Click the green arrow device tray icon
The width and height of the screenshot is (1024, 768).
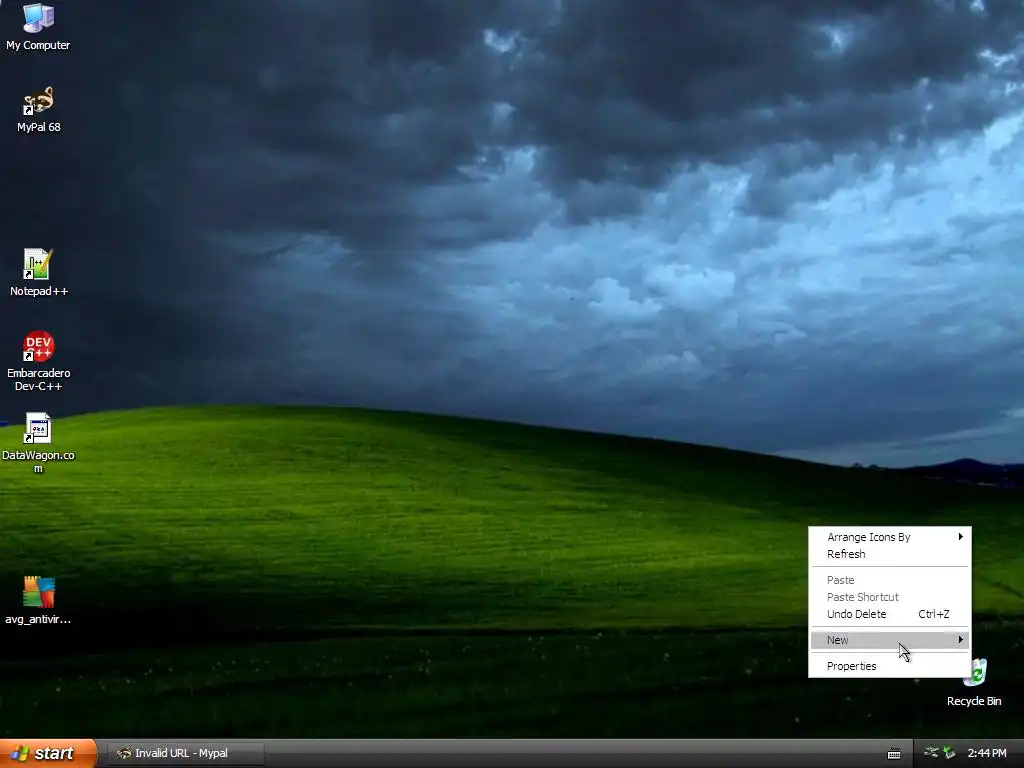949,753
